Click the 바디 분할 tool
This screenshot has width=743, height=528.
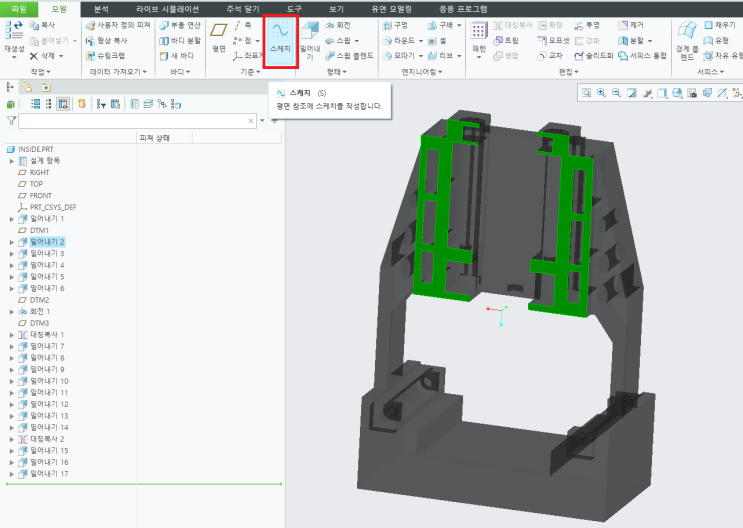[x=180, y=41]
